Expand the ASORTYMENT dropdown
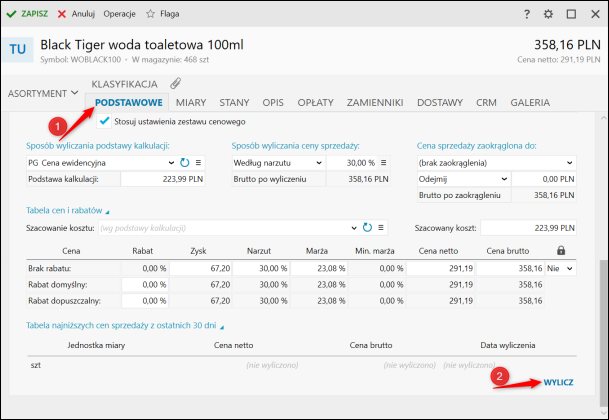Screen dimensions: 609x420 43,94
